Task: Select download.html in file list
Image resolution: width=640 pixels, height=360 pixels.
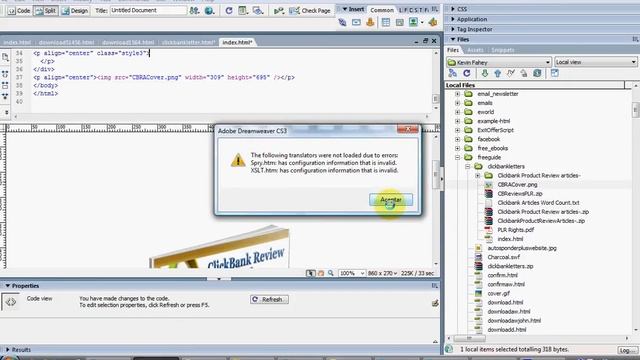Action: pos(505,302)
